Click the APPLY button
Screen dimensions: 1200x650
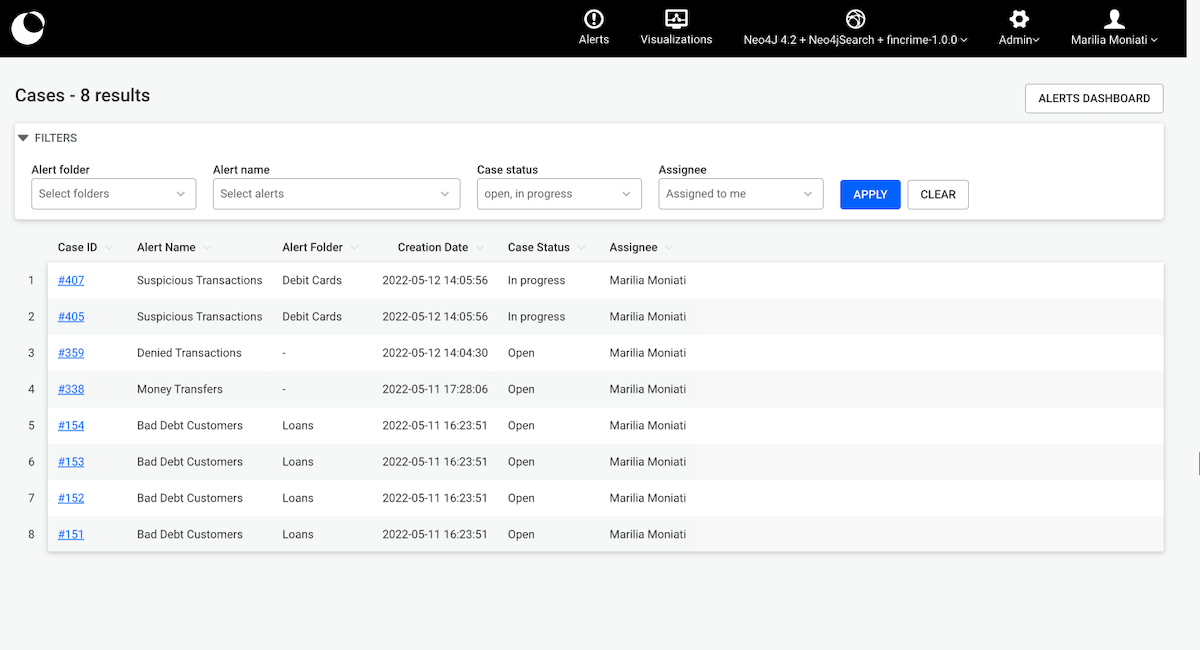coord(870,194)
